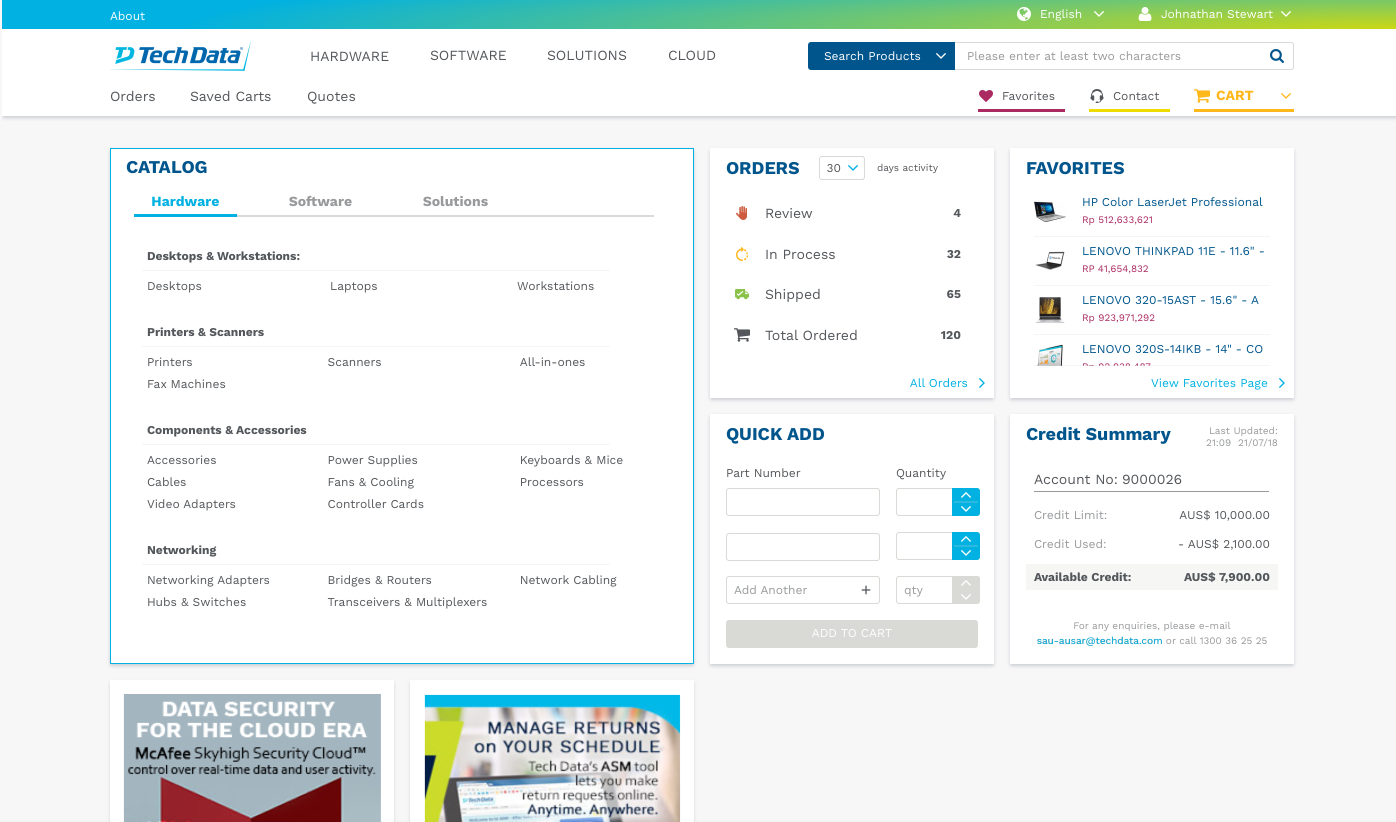Viewport: 1396px width, 822px height.
Task: Switch to the Software catalog tab
Action: (320, 201)
